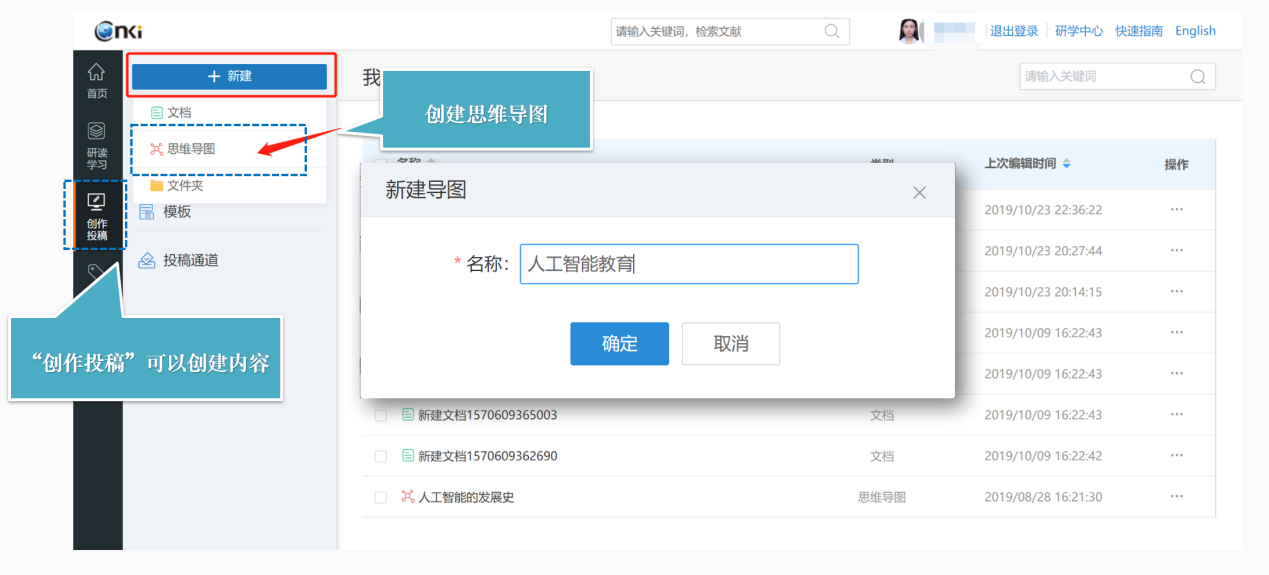
Task: Click the 取消 cancel button
Action: coord(731,344)
